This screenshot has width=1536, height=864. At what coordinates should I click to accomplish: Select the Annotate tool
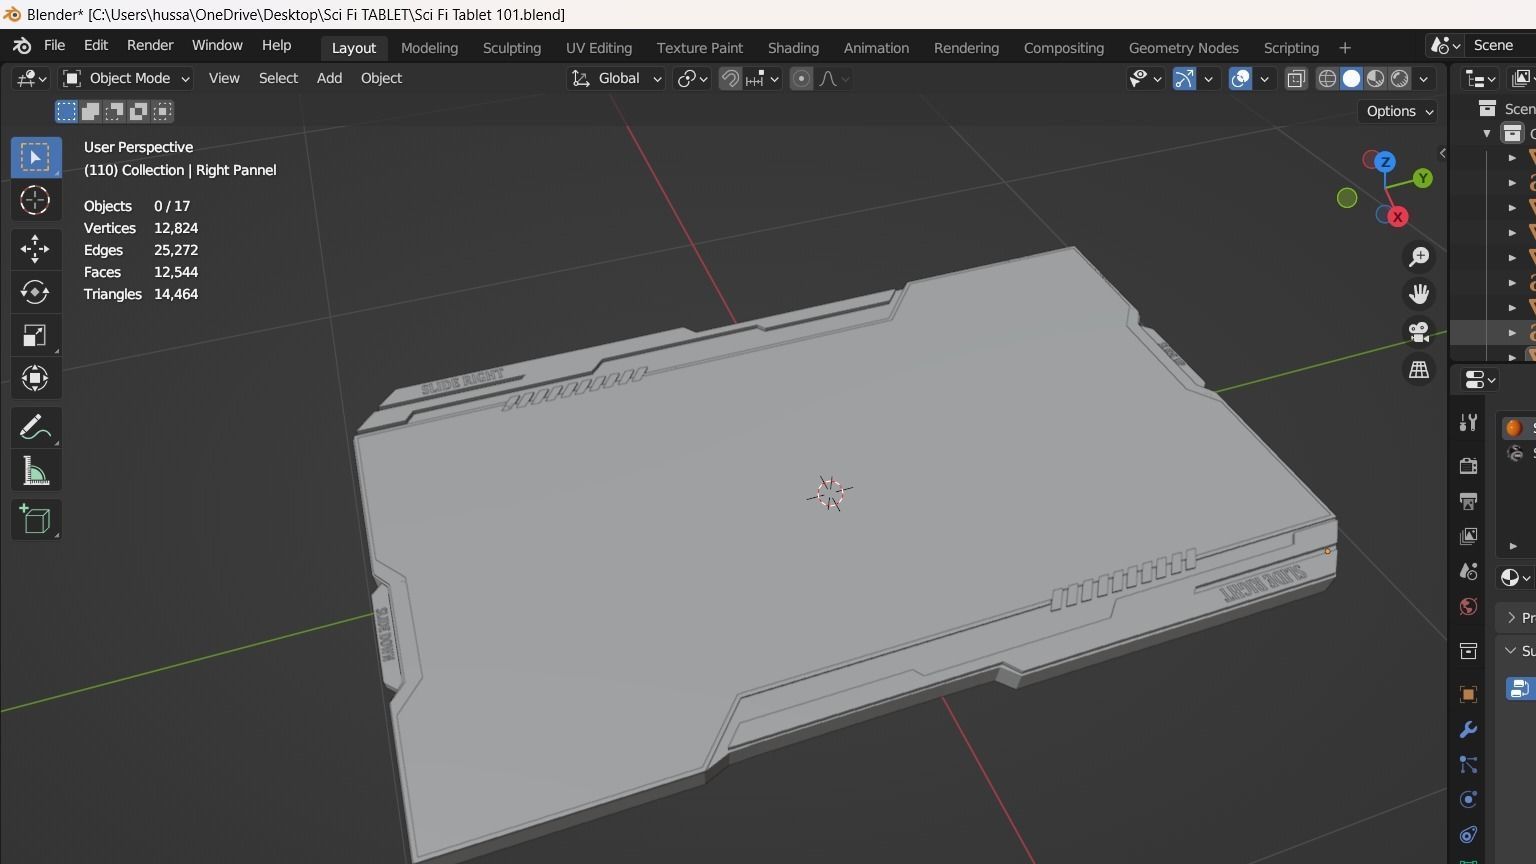[36, 427]
